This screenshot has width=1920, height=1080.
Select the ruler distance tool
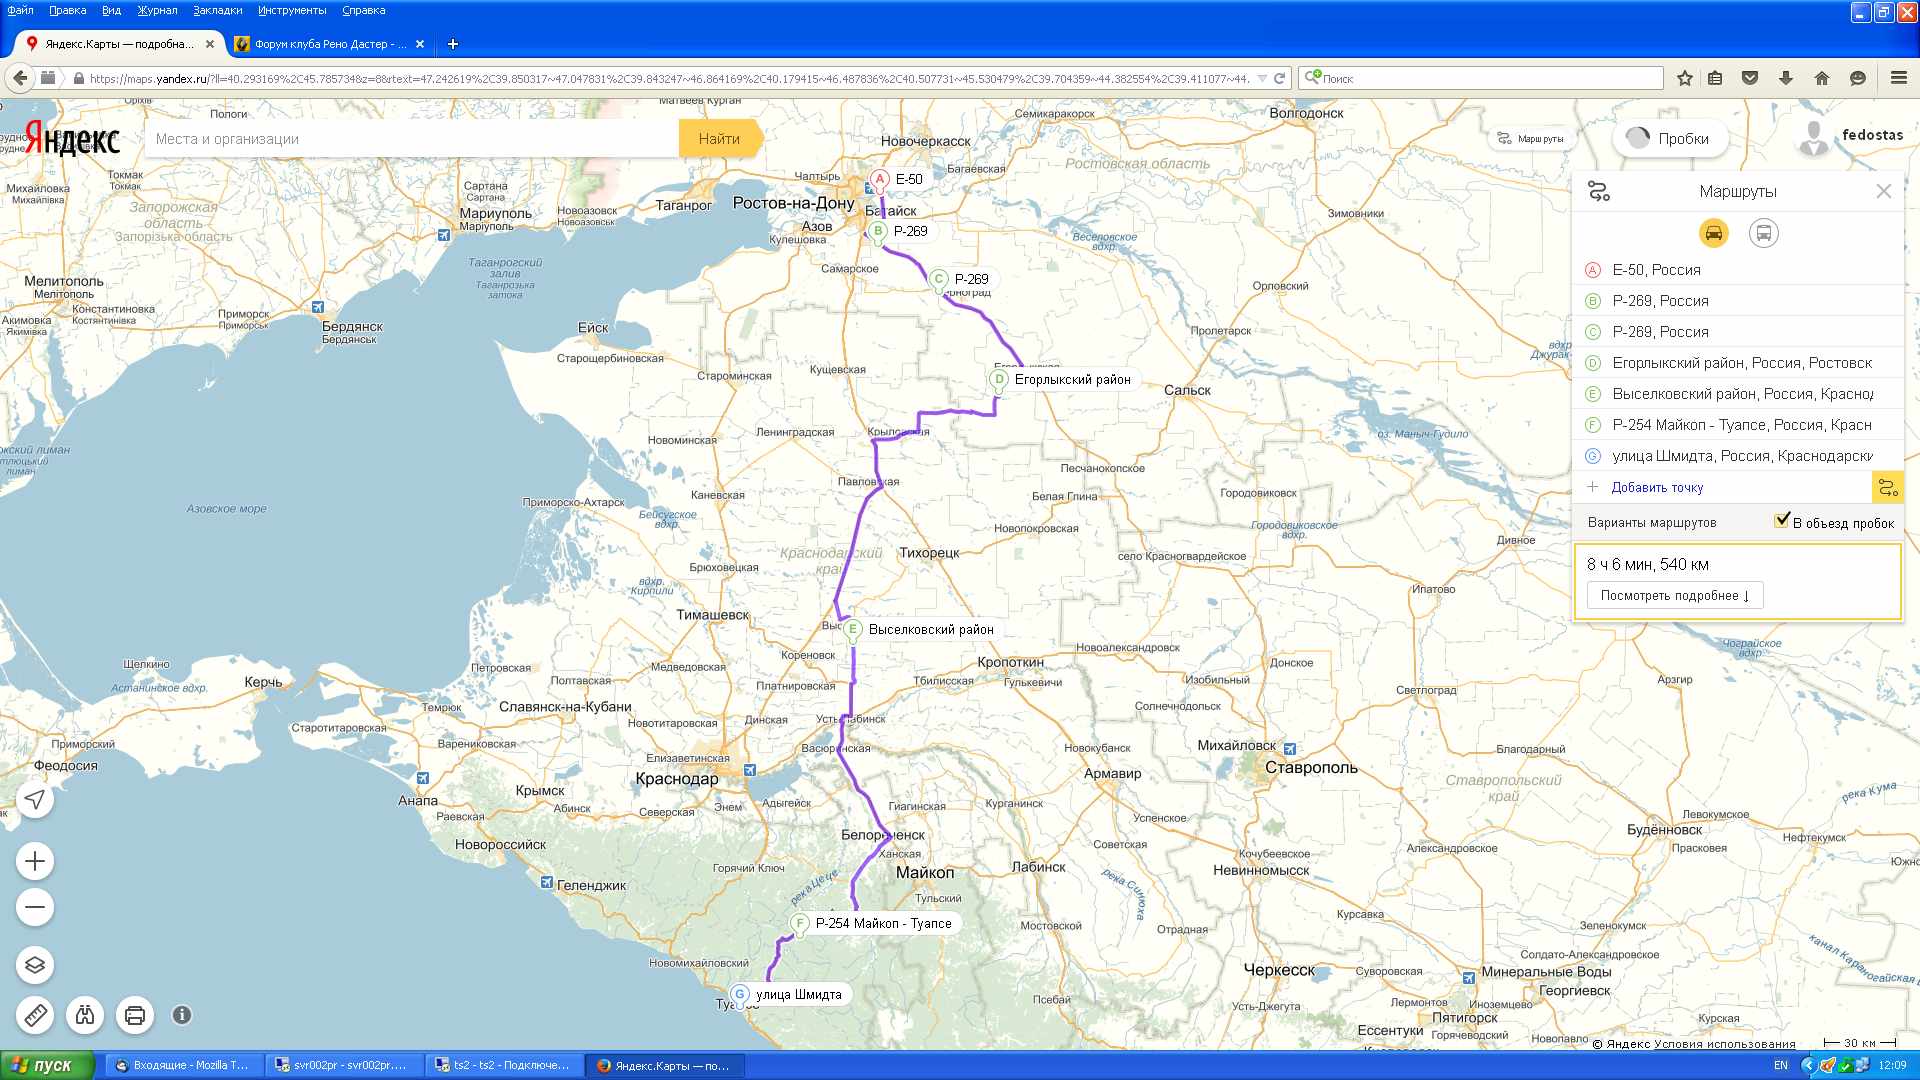pos(35,1015)
